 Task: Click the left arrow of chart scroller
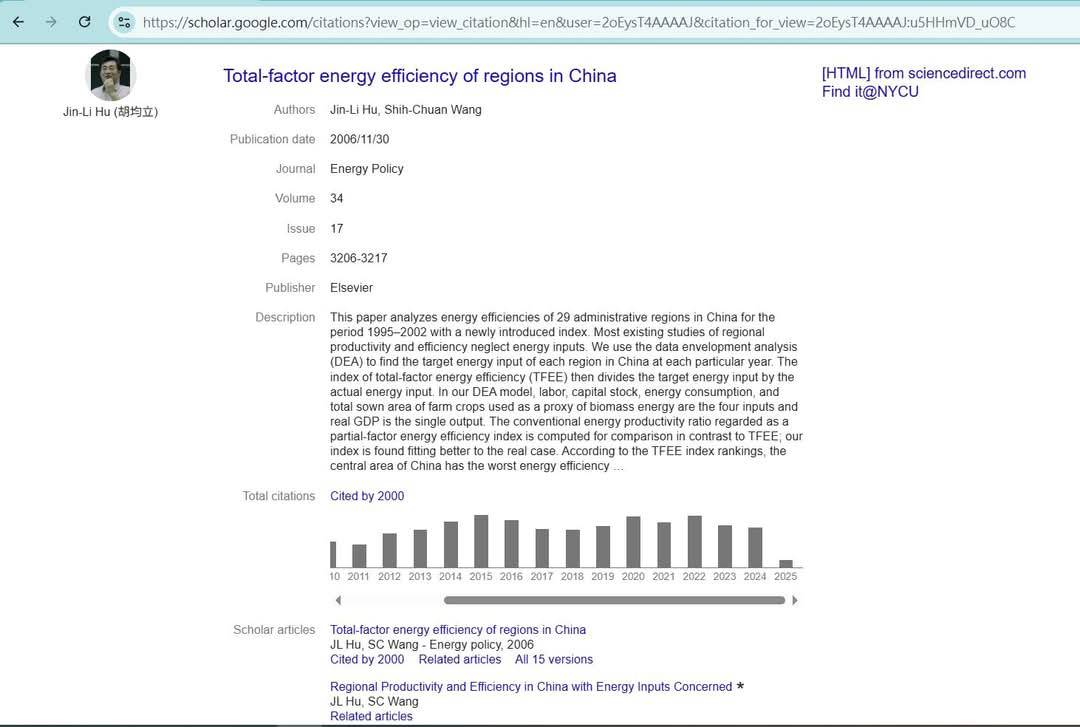(x=338, y=600)
